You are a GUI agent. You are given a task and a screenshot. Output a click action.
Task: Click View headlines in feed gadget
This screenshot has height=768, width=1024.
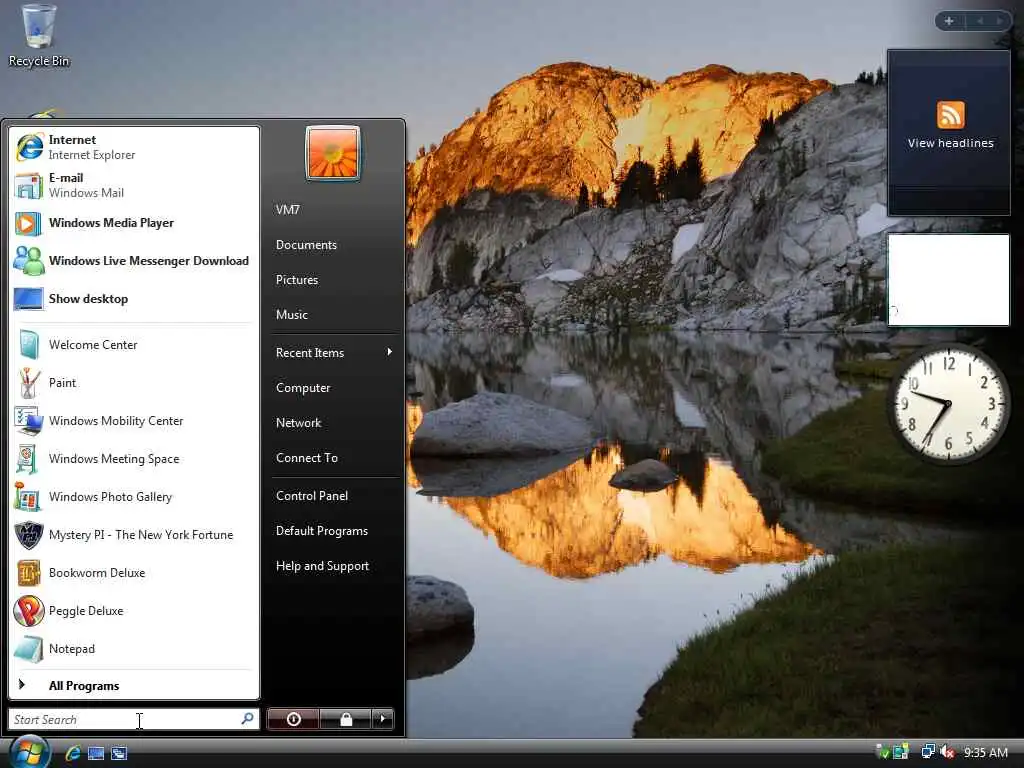[x=950, y=143]
